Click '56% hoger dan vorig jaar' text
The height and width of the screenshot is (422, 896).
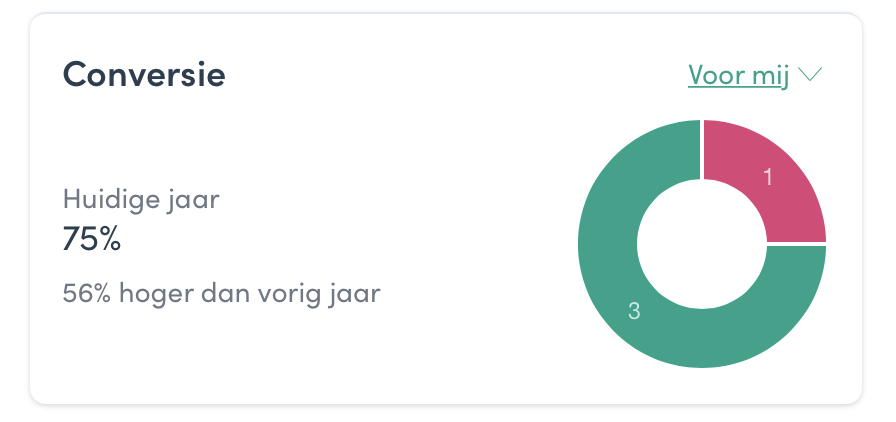click(221, 294)
